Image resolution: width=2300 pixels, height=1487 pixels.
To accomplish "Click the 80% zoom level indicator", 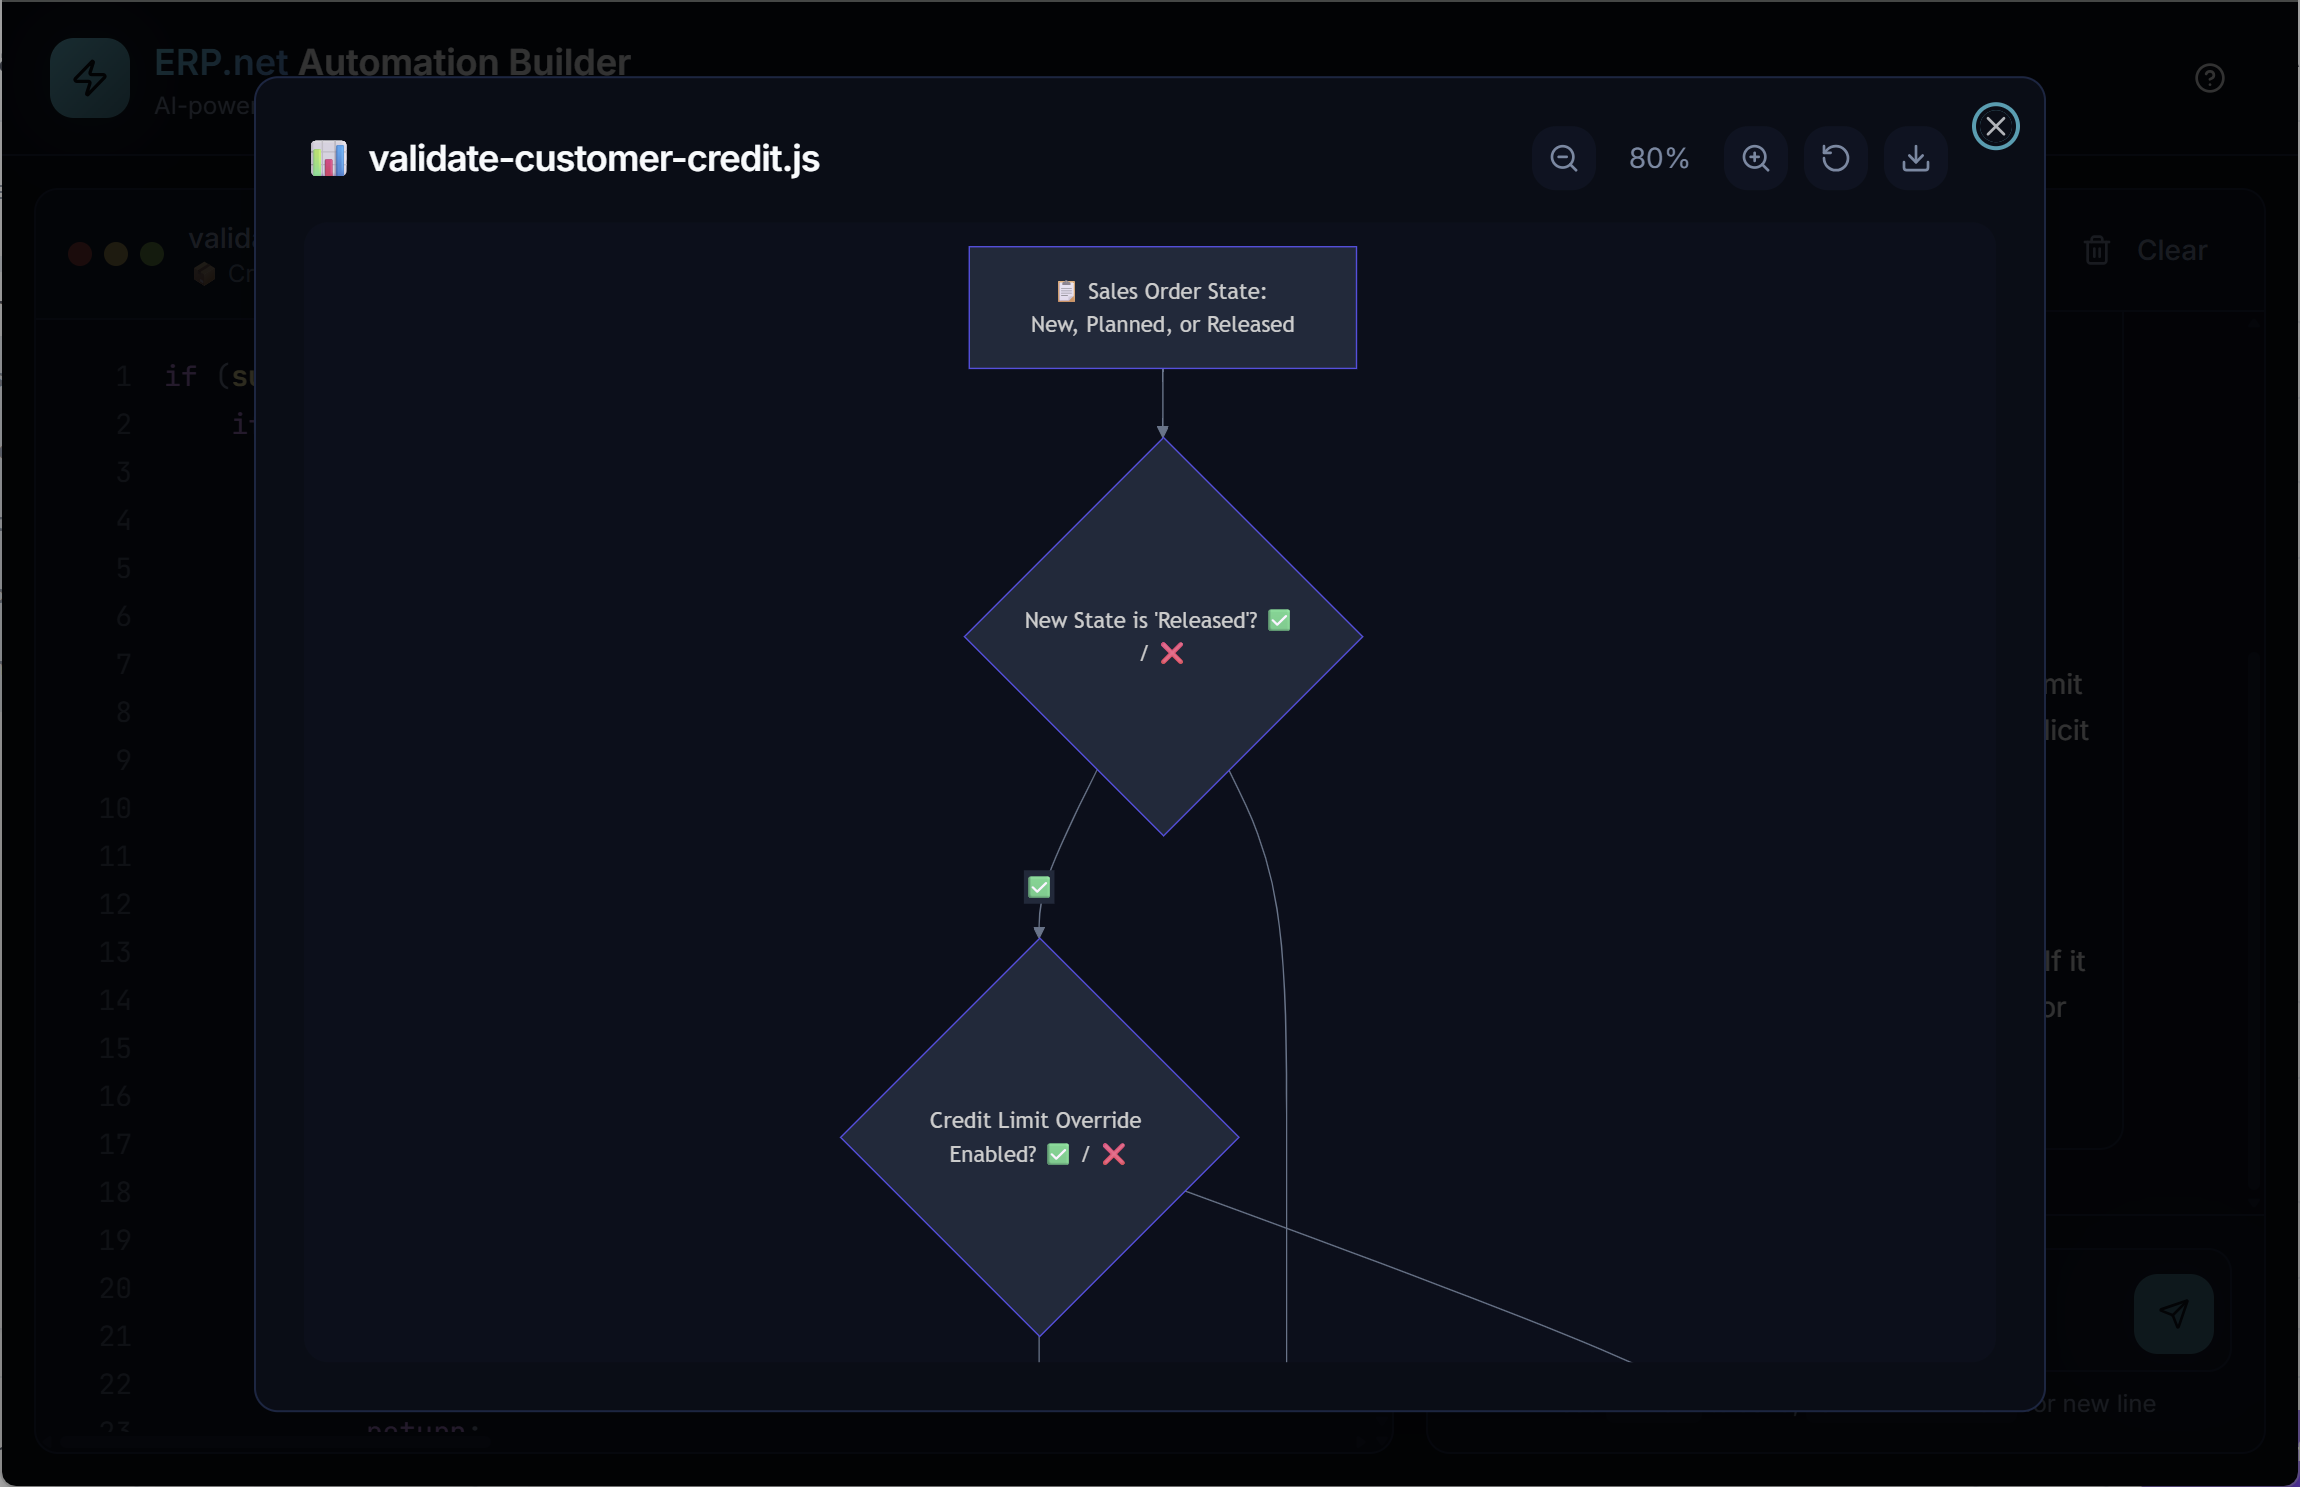I will 1660,158.
